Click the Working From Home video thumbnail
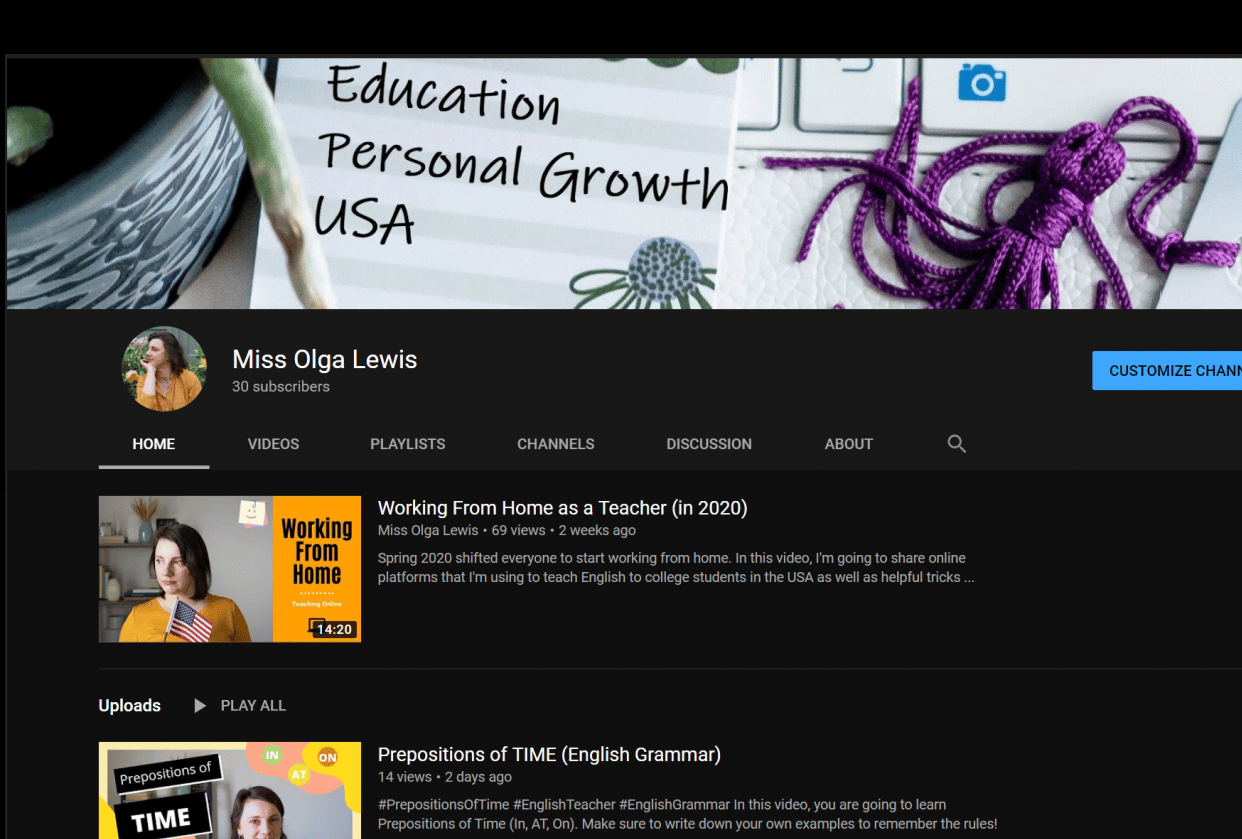 pos(229,568)
